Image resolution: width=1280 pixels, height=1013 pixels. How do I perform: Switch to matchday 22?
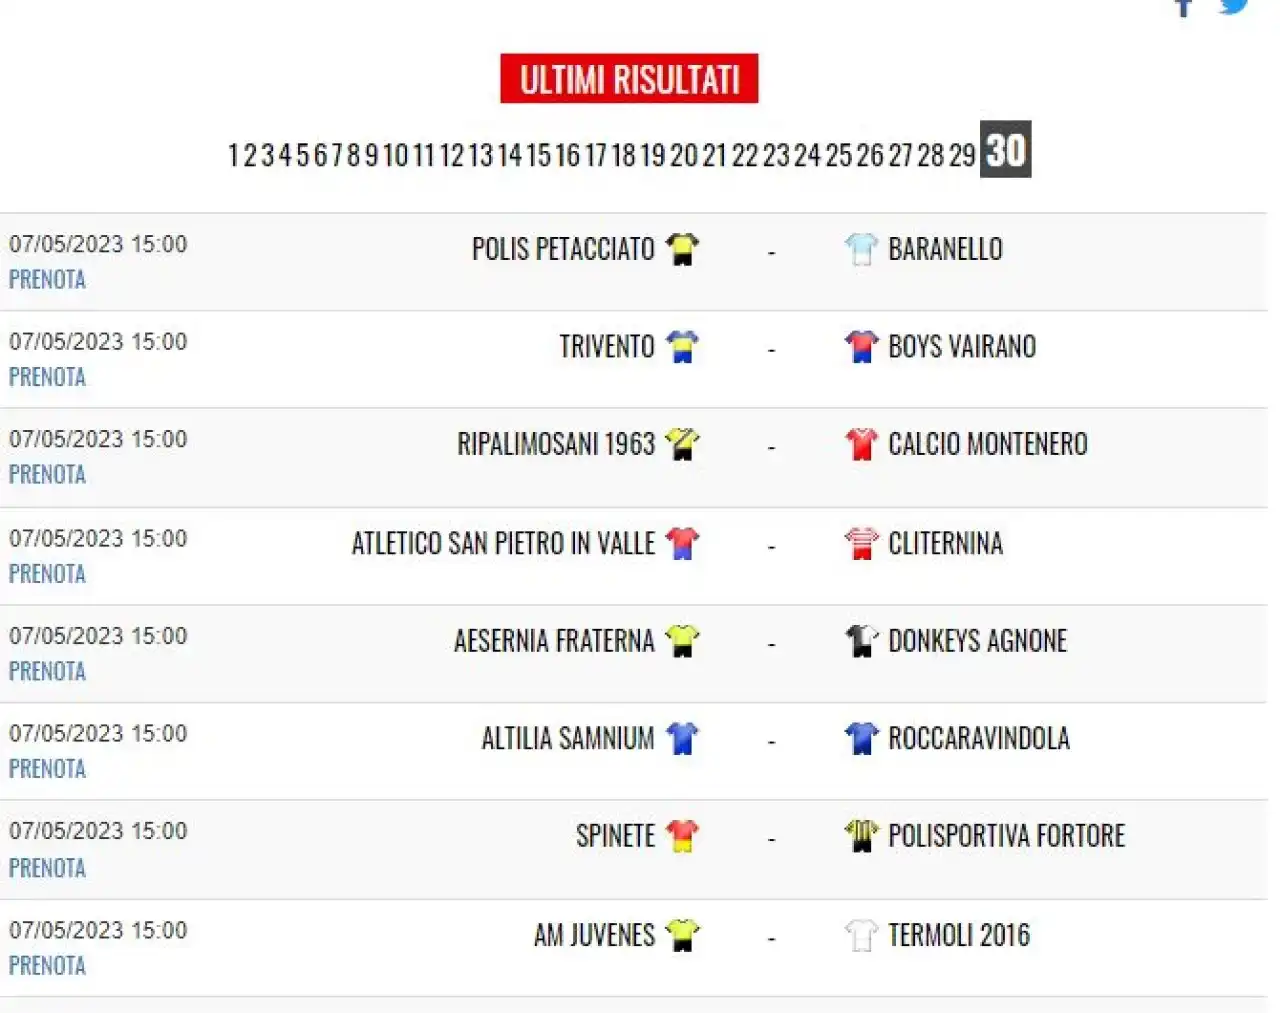click(745, 155)
